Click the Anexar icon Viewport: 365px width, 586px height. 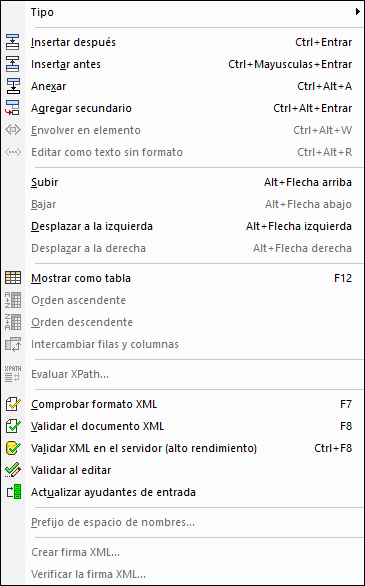pyautogui.click(x=13, y=86)
